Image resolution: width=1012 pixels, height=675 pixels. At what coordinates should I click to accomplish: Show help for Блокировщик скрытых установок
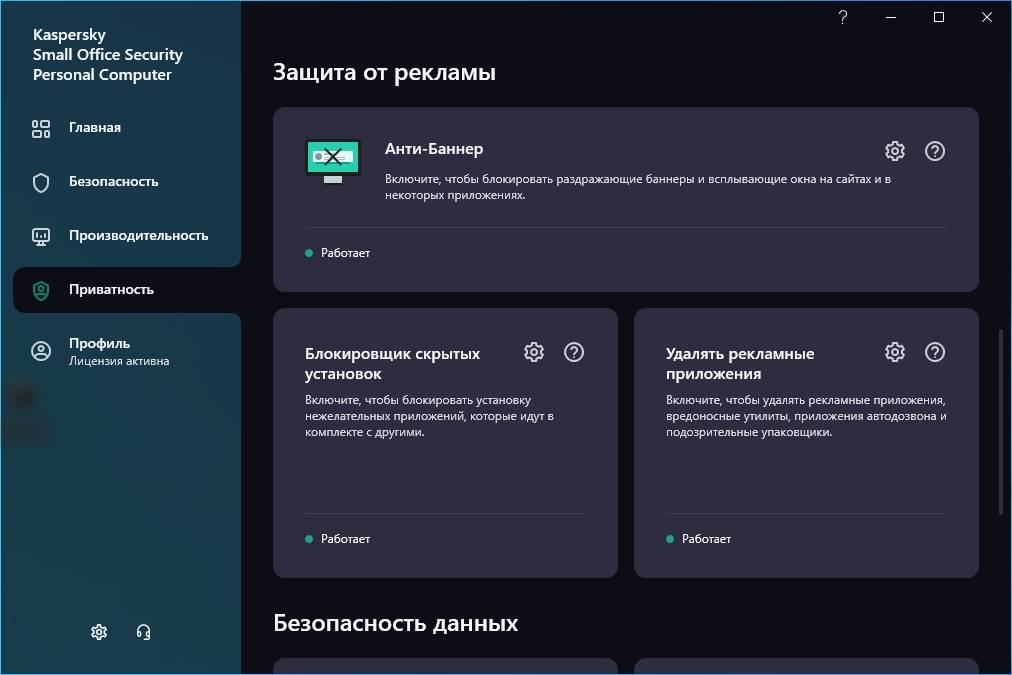pos(574,352)
